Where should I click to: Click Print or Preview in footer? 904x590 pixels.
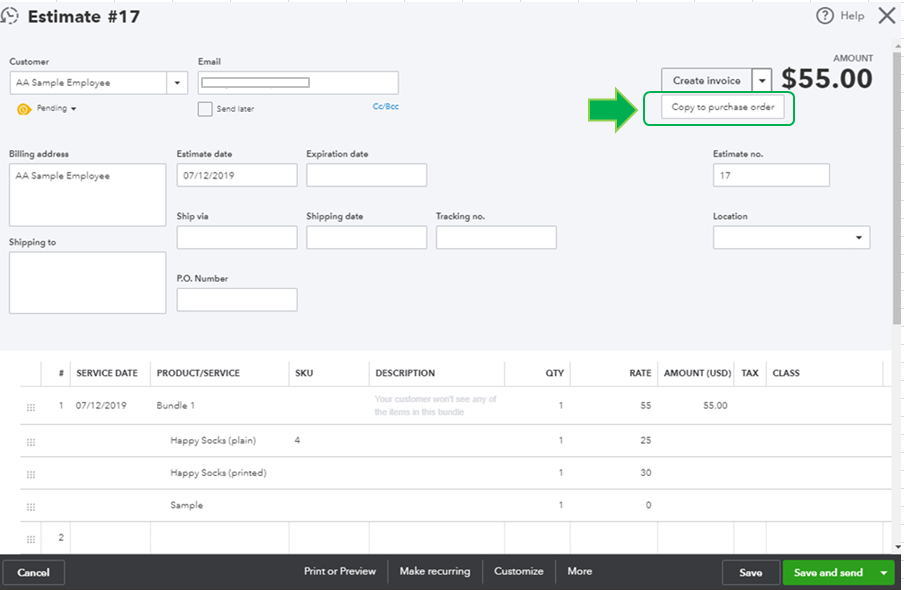[340, 572]
